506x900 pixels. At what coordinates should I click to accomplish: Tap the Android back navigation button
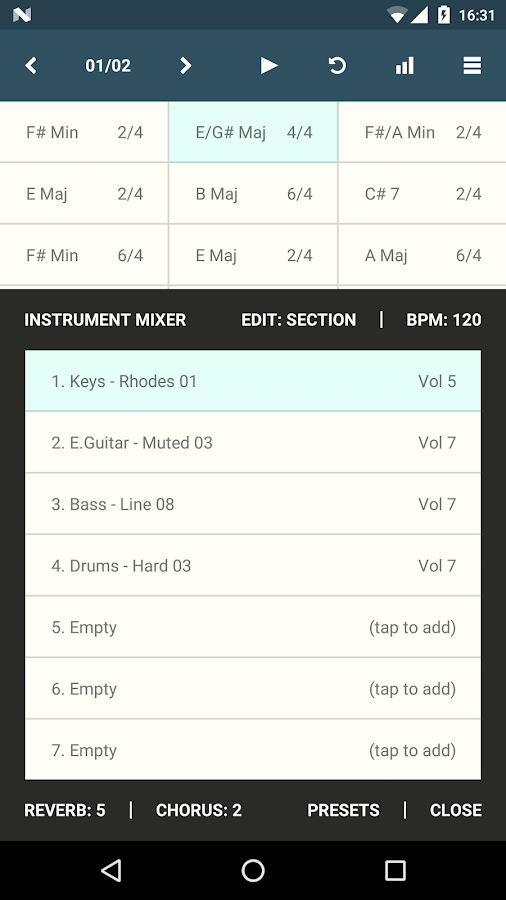point(111,870)
